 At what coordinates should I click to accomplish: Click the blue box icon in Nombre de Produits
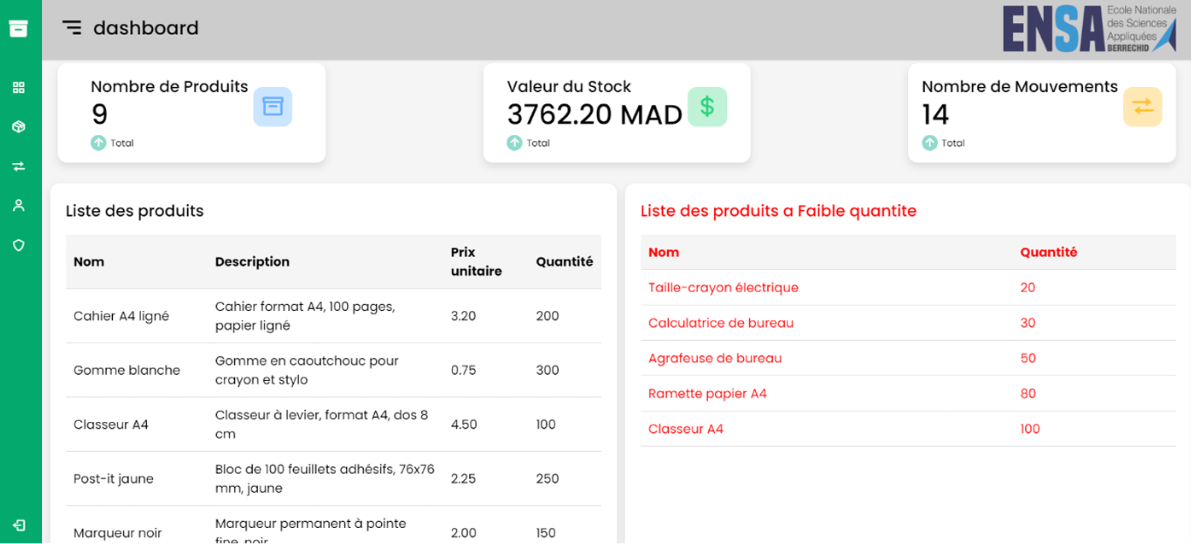coord(272,107)
